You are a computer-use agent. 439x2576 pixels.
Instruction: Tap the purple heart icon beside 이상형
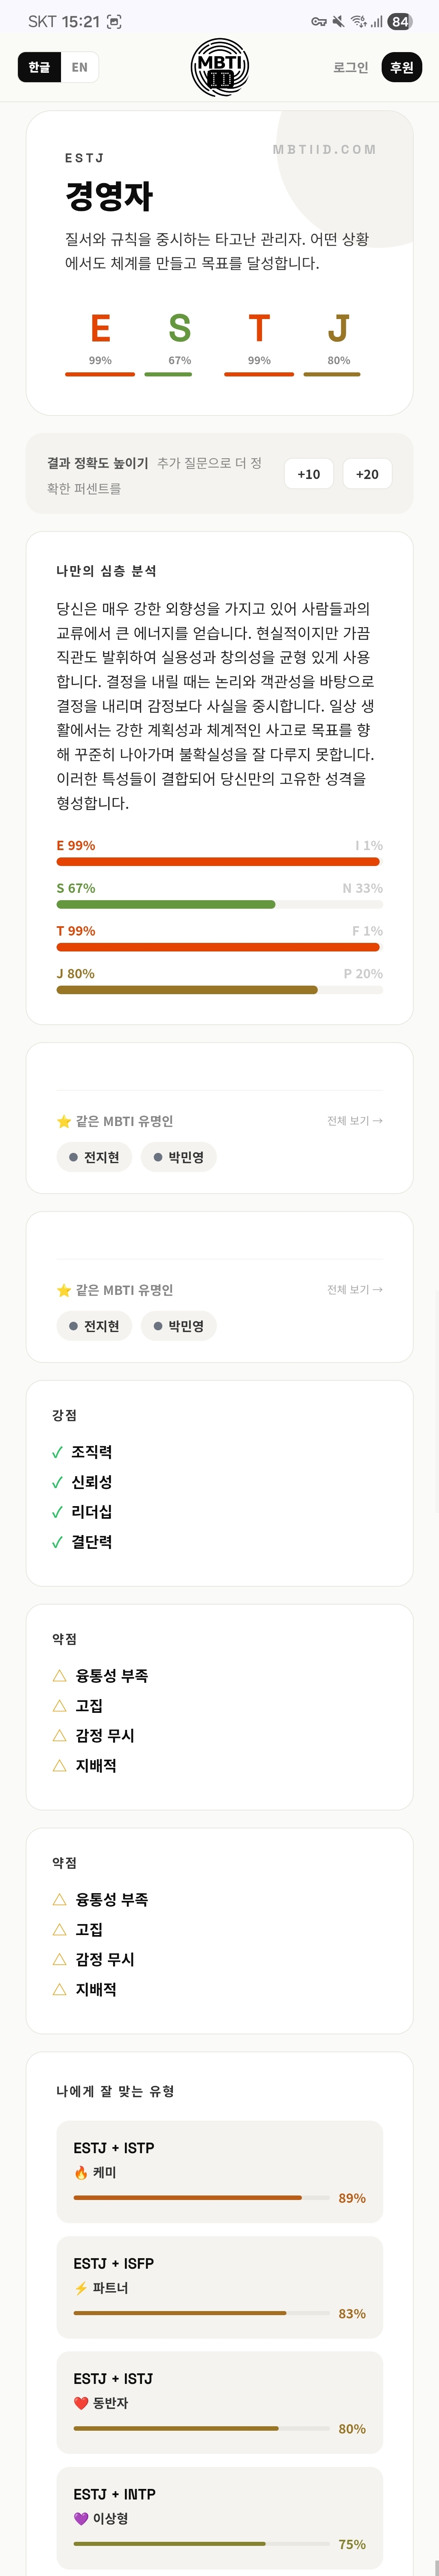click(x=81, y=2518)
